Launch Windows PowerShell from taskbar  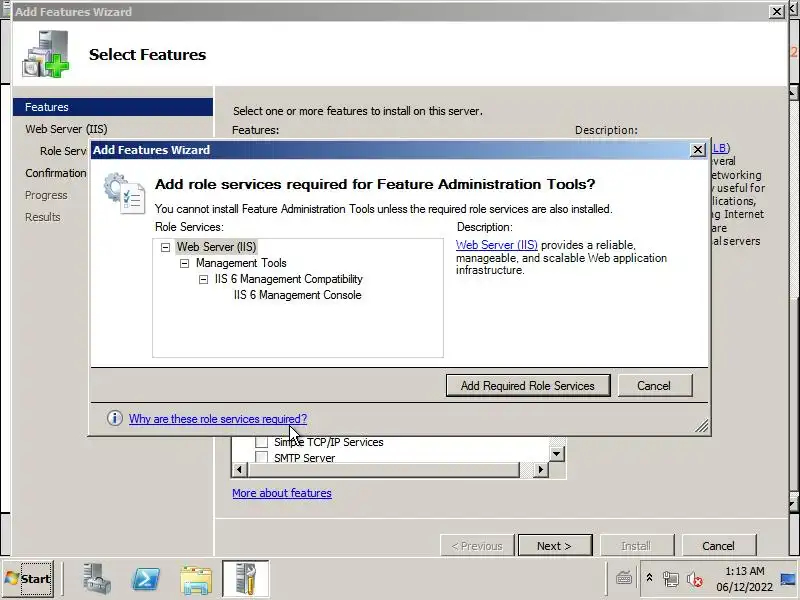[x=146, y=579]
